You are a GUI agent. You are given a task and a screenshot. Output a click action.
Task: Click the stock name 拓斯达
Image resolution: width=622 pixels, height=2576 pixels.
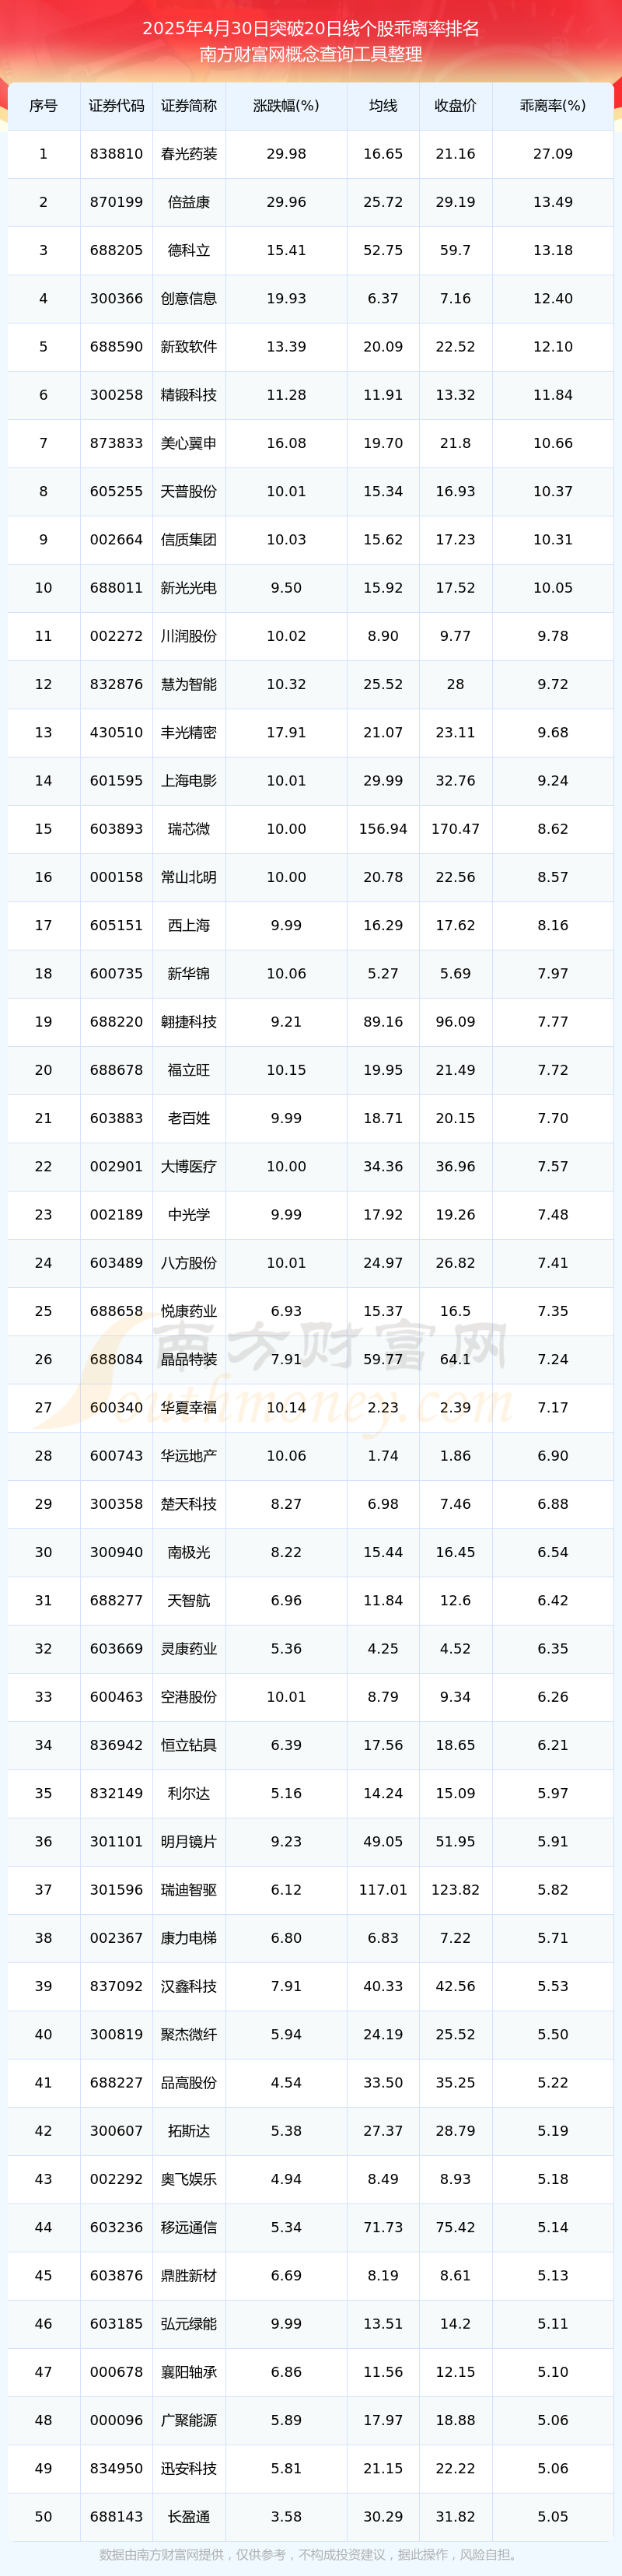tap(189, 2131)
